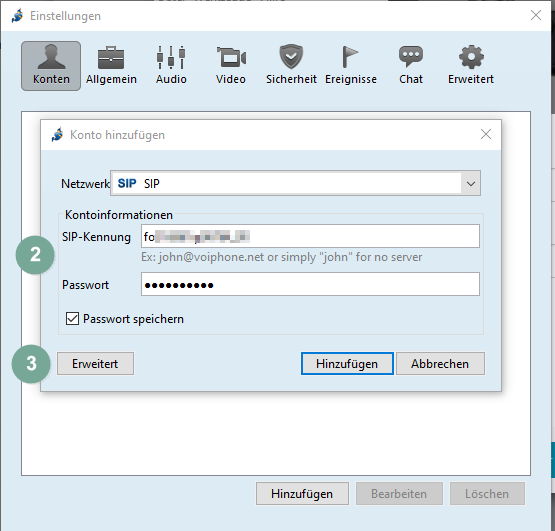Image resolution: width=555 pixels, height=531 pixels.
Task: Click the Jitsi icon in Konto hinzufügen title
Action: [57, 135]
